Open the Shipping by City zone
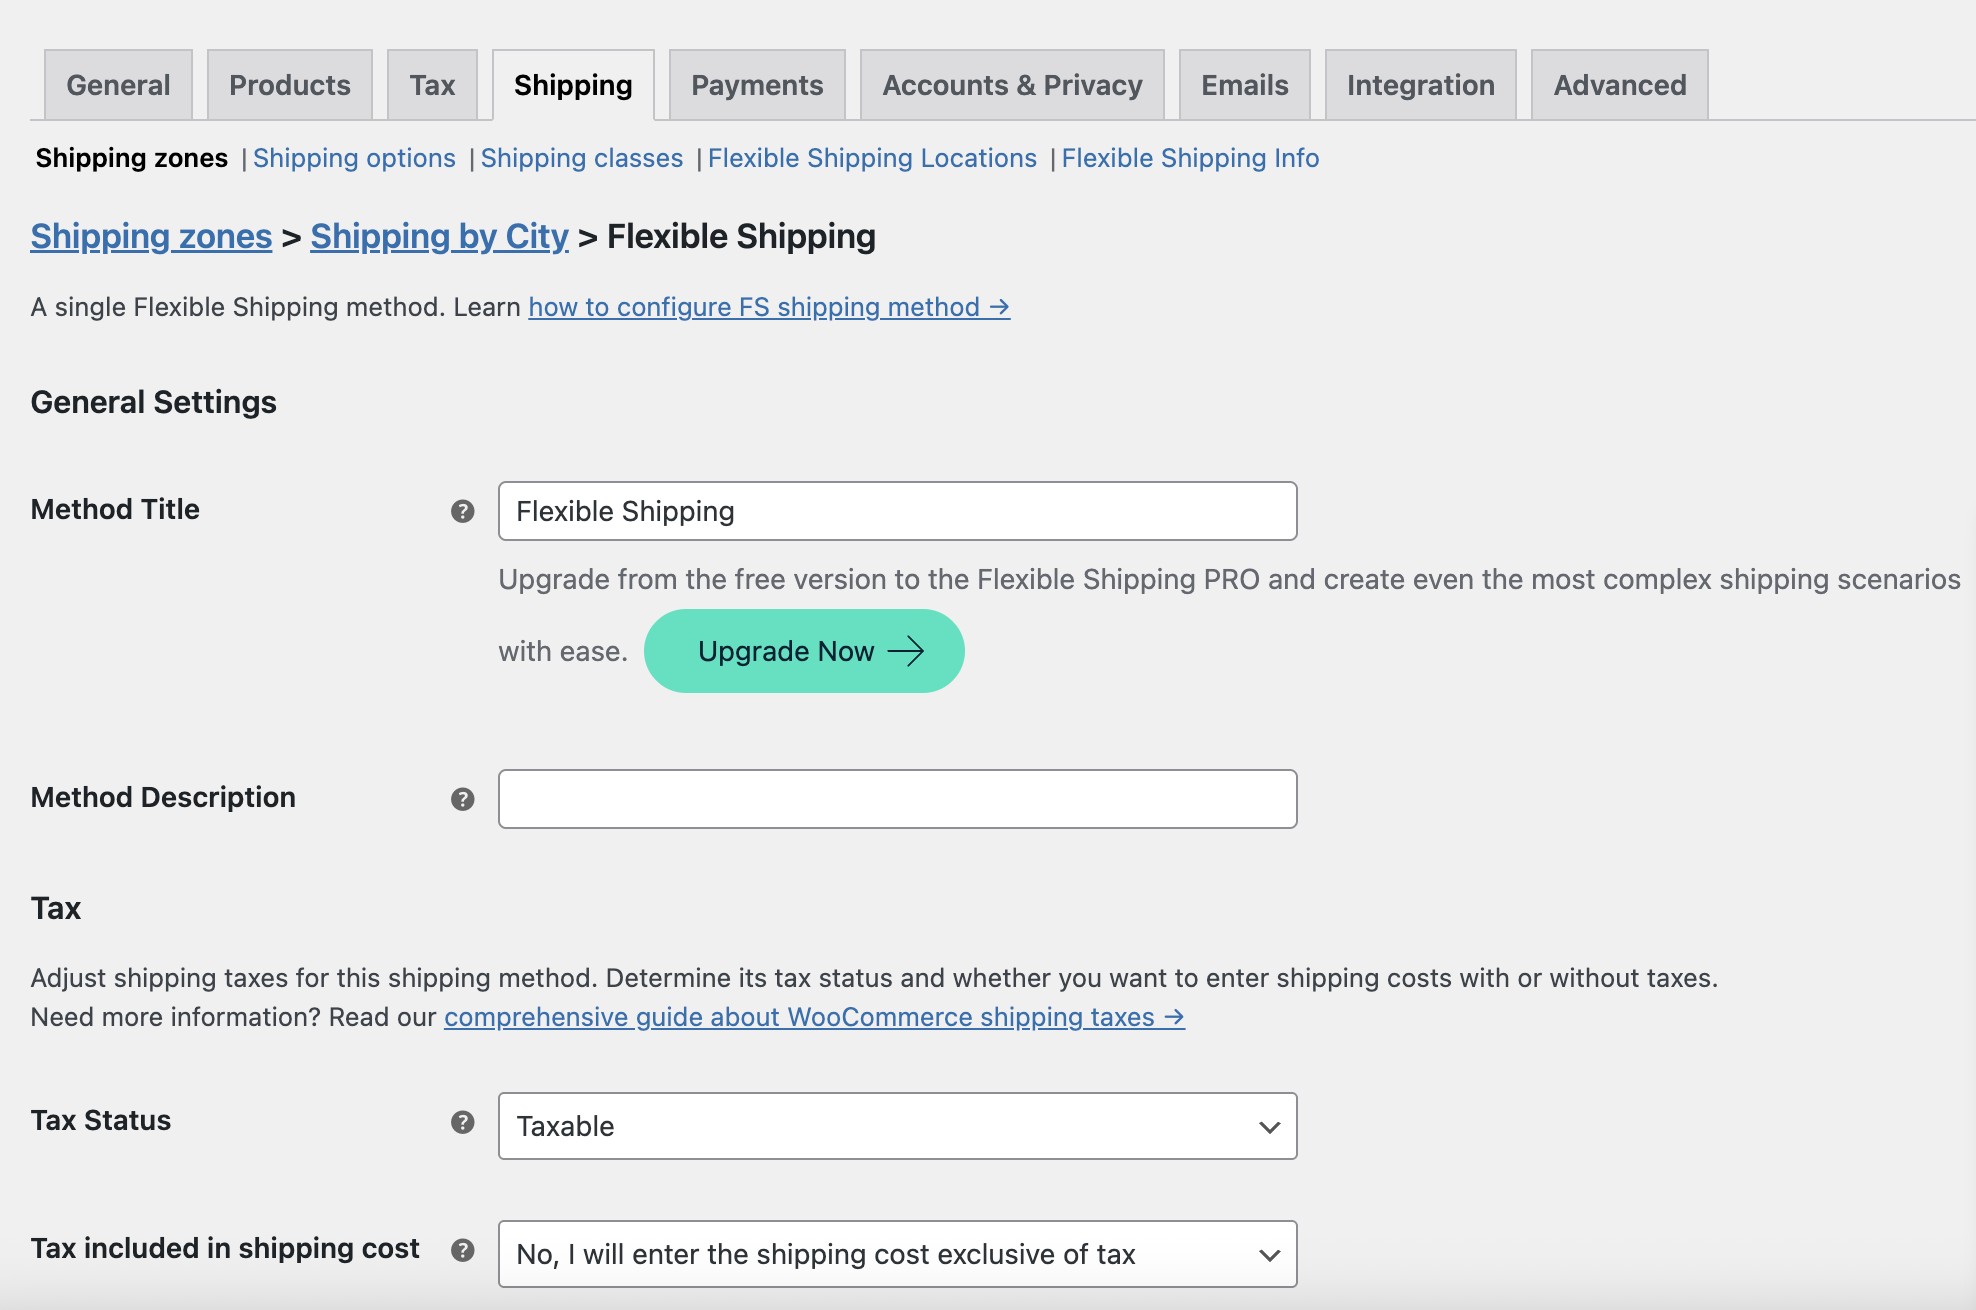 [x=438, y=236]
